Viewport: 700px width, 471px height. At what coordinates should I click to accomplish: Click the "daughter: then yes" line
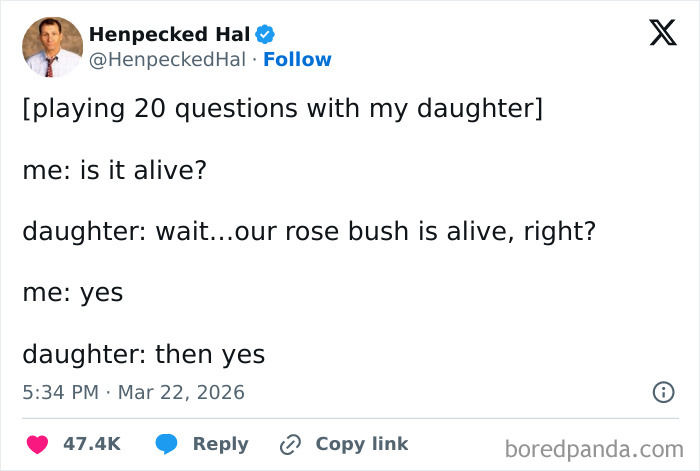(x=143, y=353)
